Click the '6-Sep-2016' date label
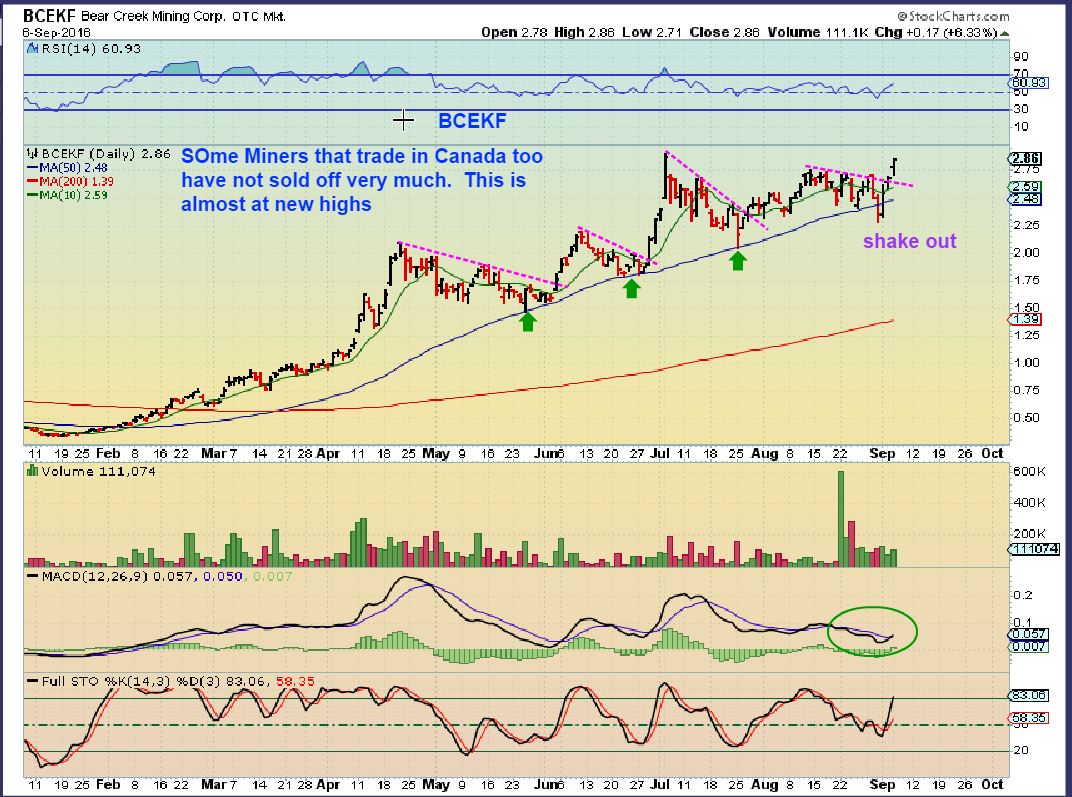This screenshot has height=797, width=1072. [57, 32]
